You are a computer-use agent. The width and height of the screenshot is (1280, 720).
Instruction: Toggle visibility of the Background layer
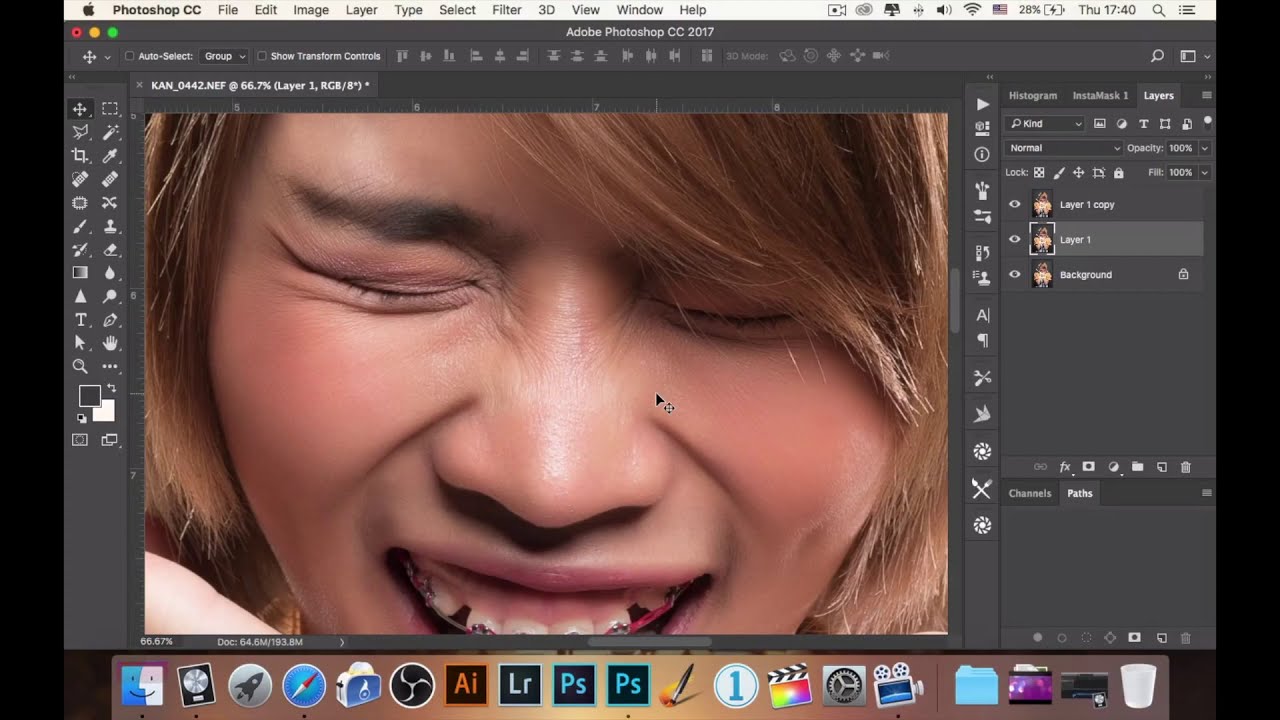(1015, 275)
